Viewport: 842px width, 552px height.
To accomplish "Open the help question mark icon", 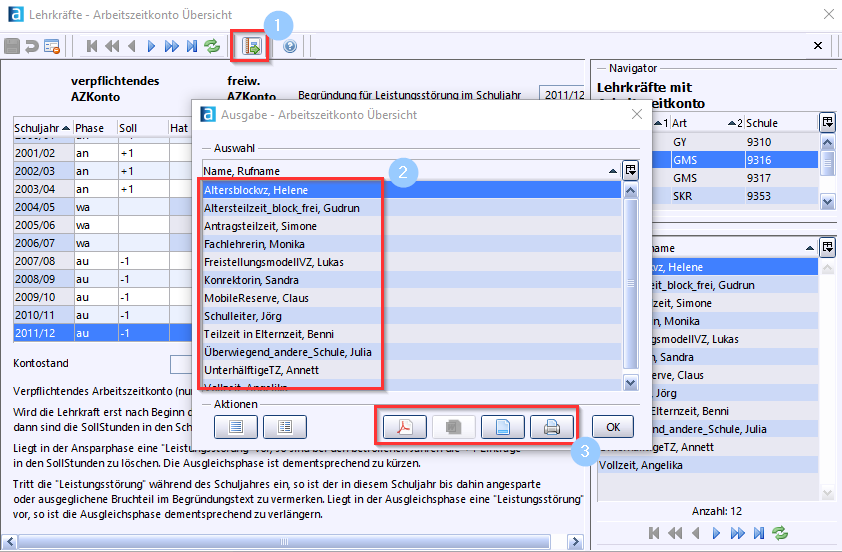I will point(290,47).
